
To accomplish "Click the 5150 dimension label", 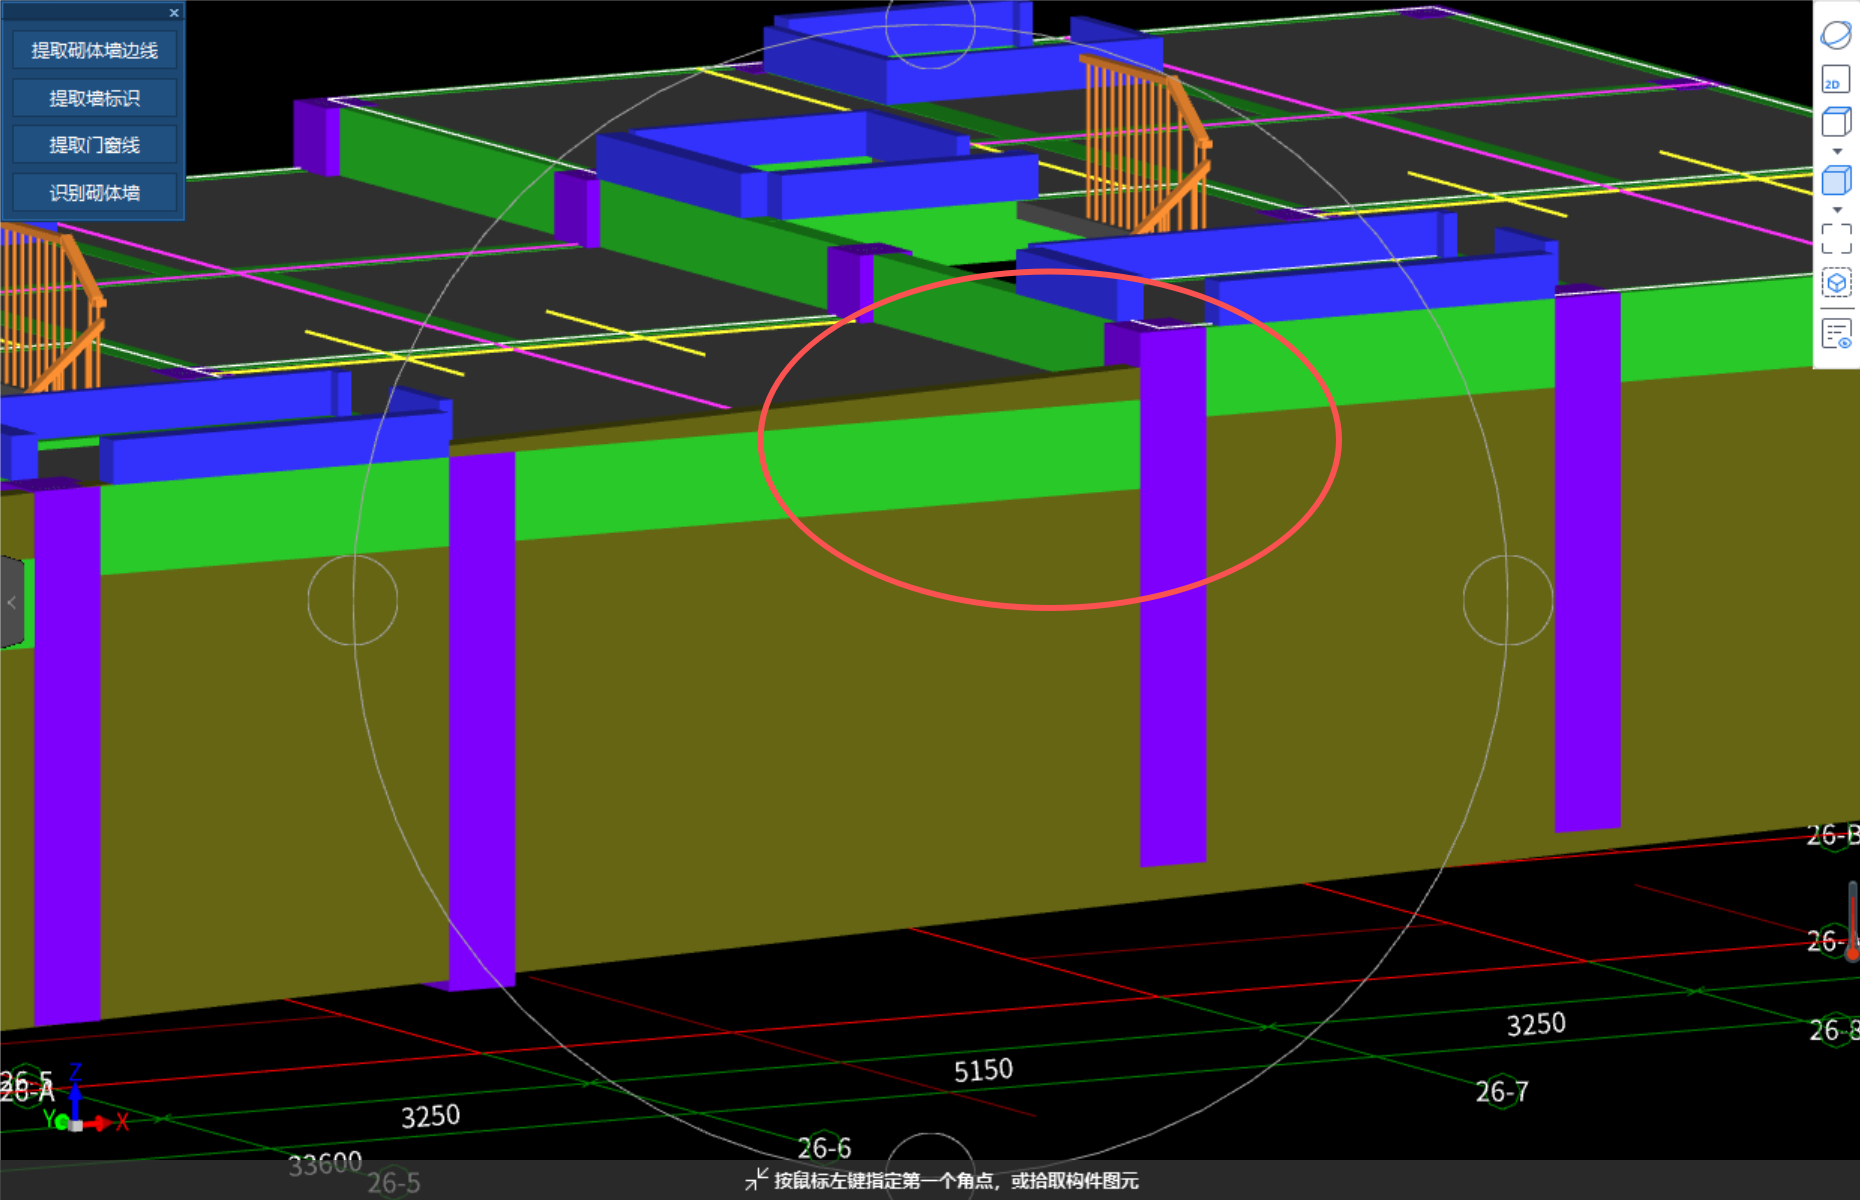I will tap(983, 1071).
